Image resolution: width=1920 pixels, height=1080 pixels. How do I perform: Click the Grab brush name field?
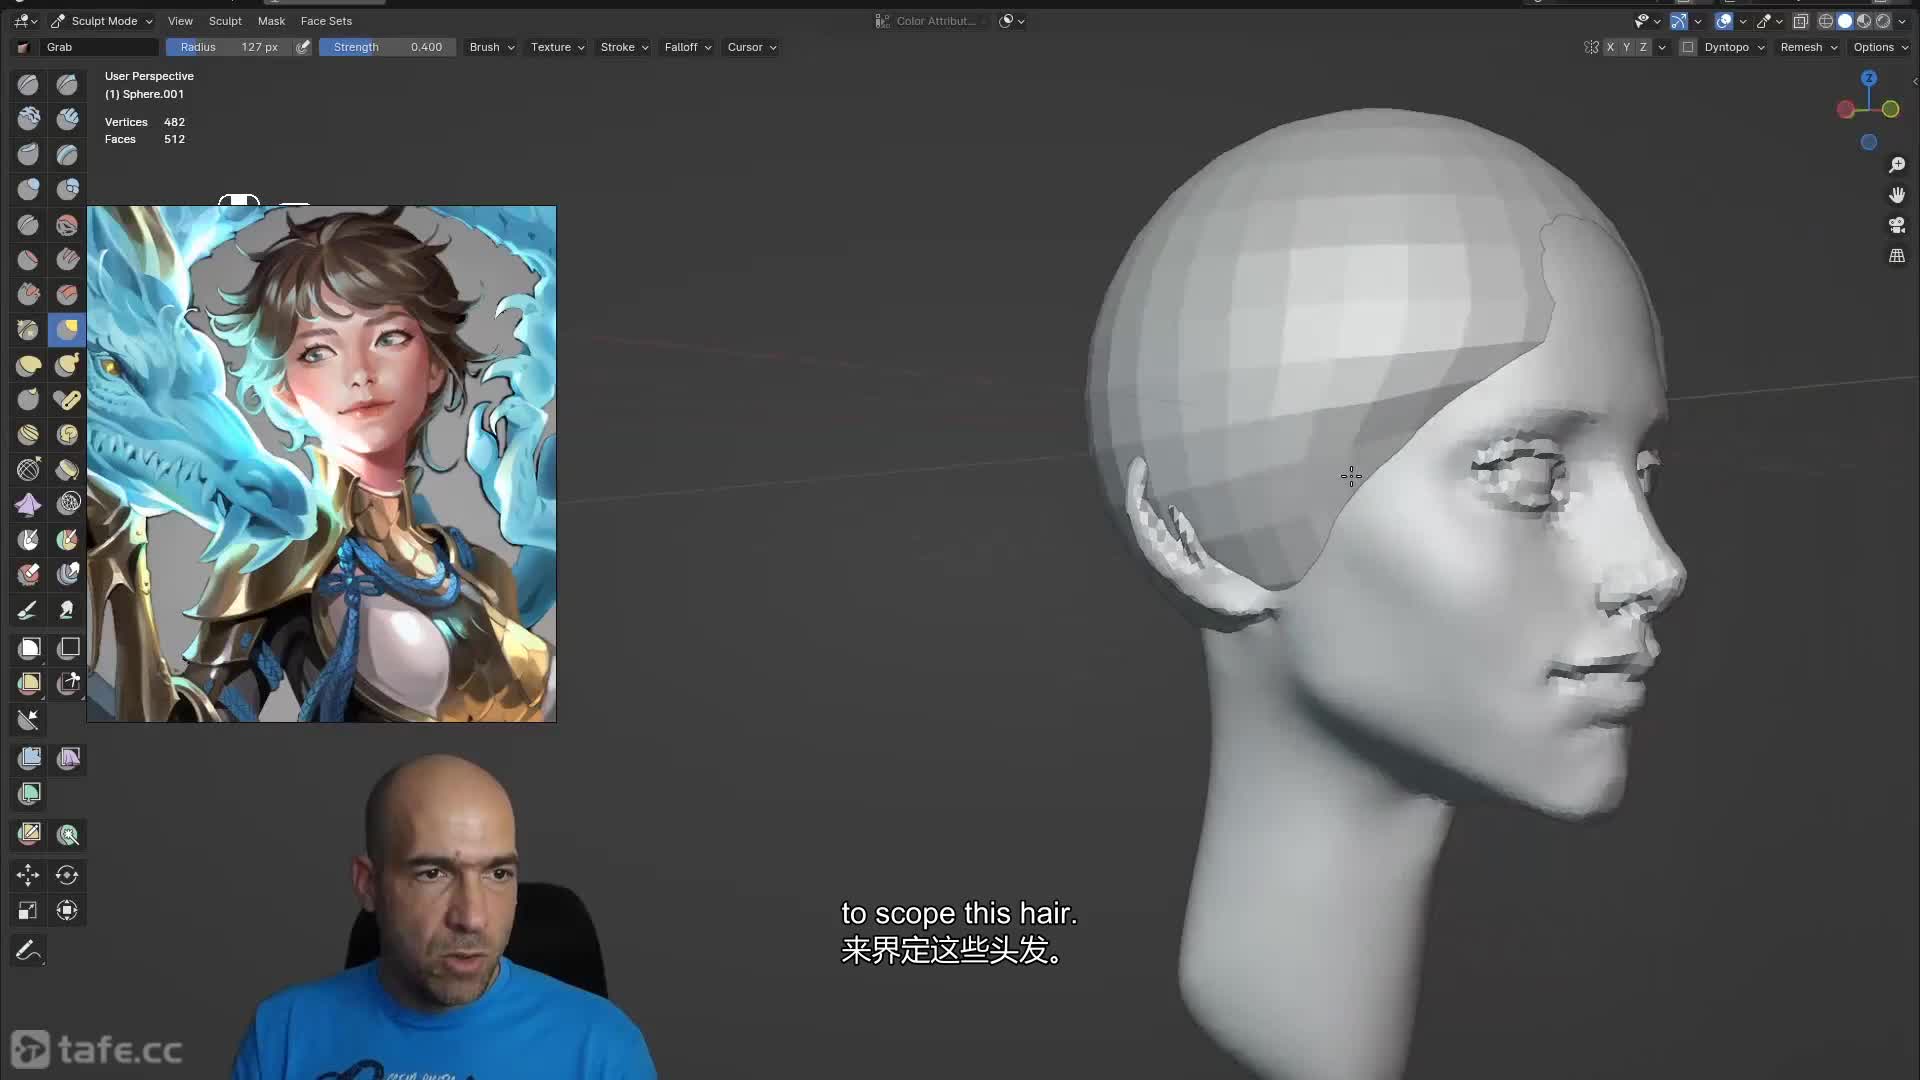point(100,47)
